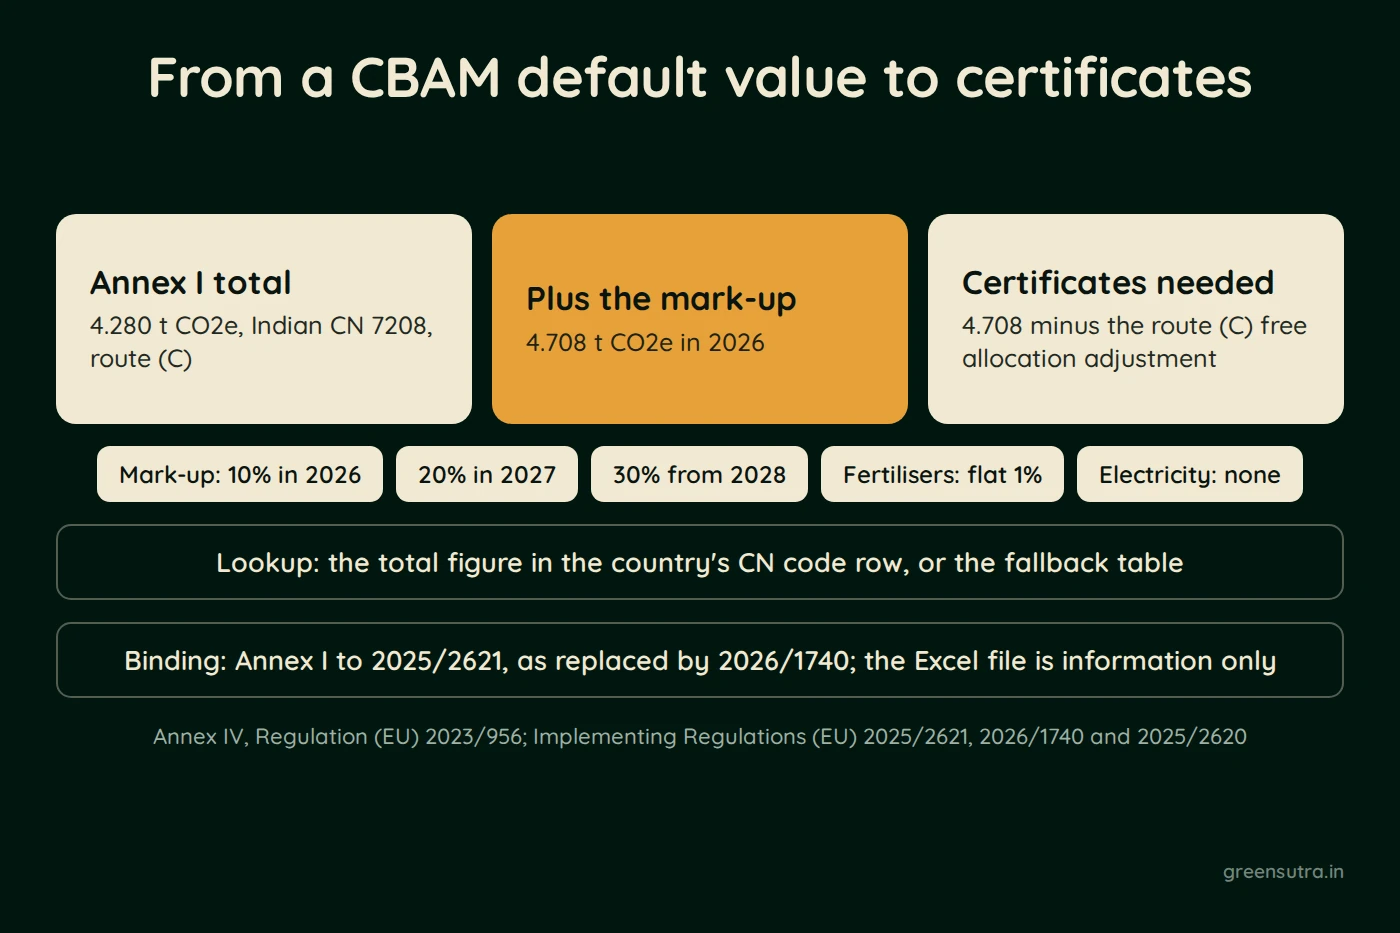Click the 'Plus the mark-up' heading

pos(661,299)
